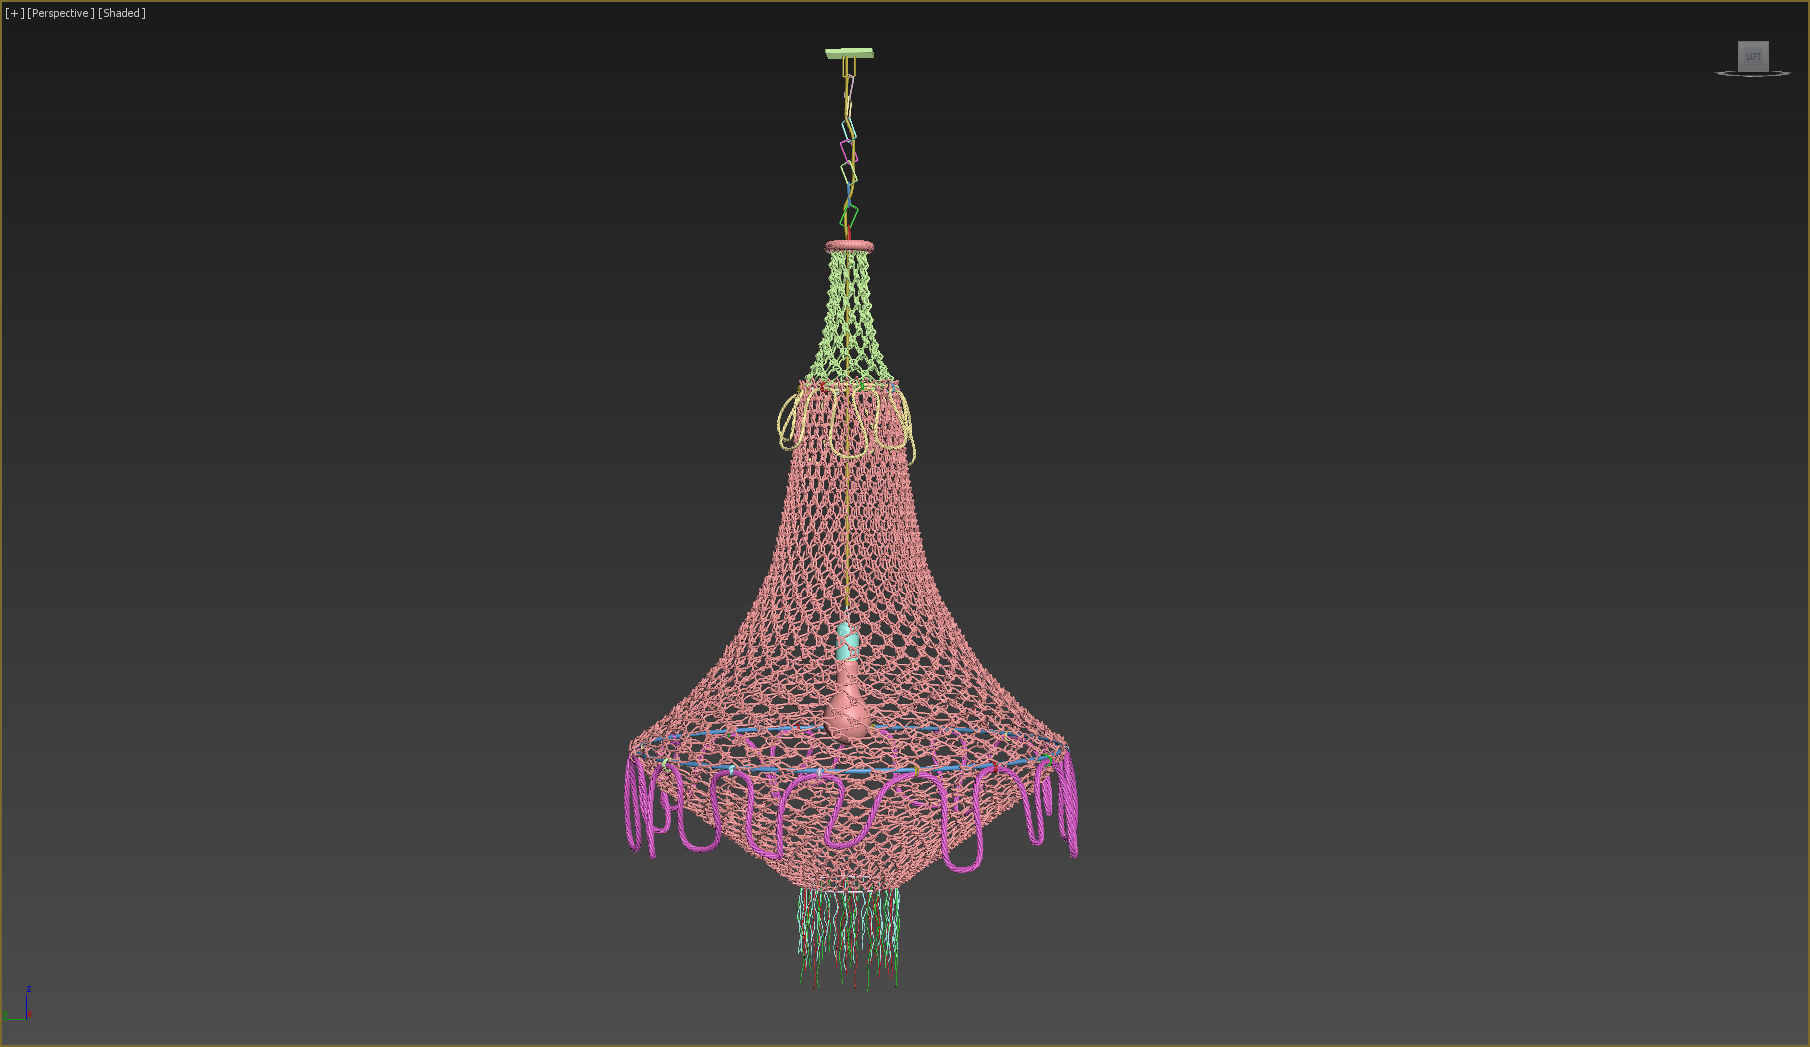Open the [+] viewport general menu
Image resolution: width=1810 pixels, height=1047 pixels.
14,13
